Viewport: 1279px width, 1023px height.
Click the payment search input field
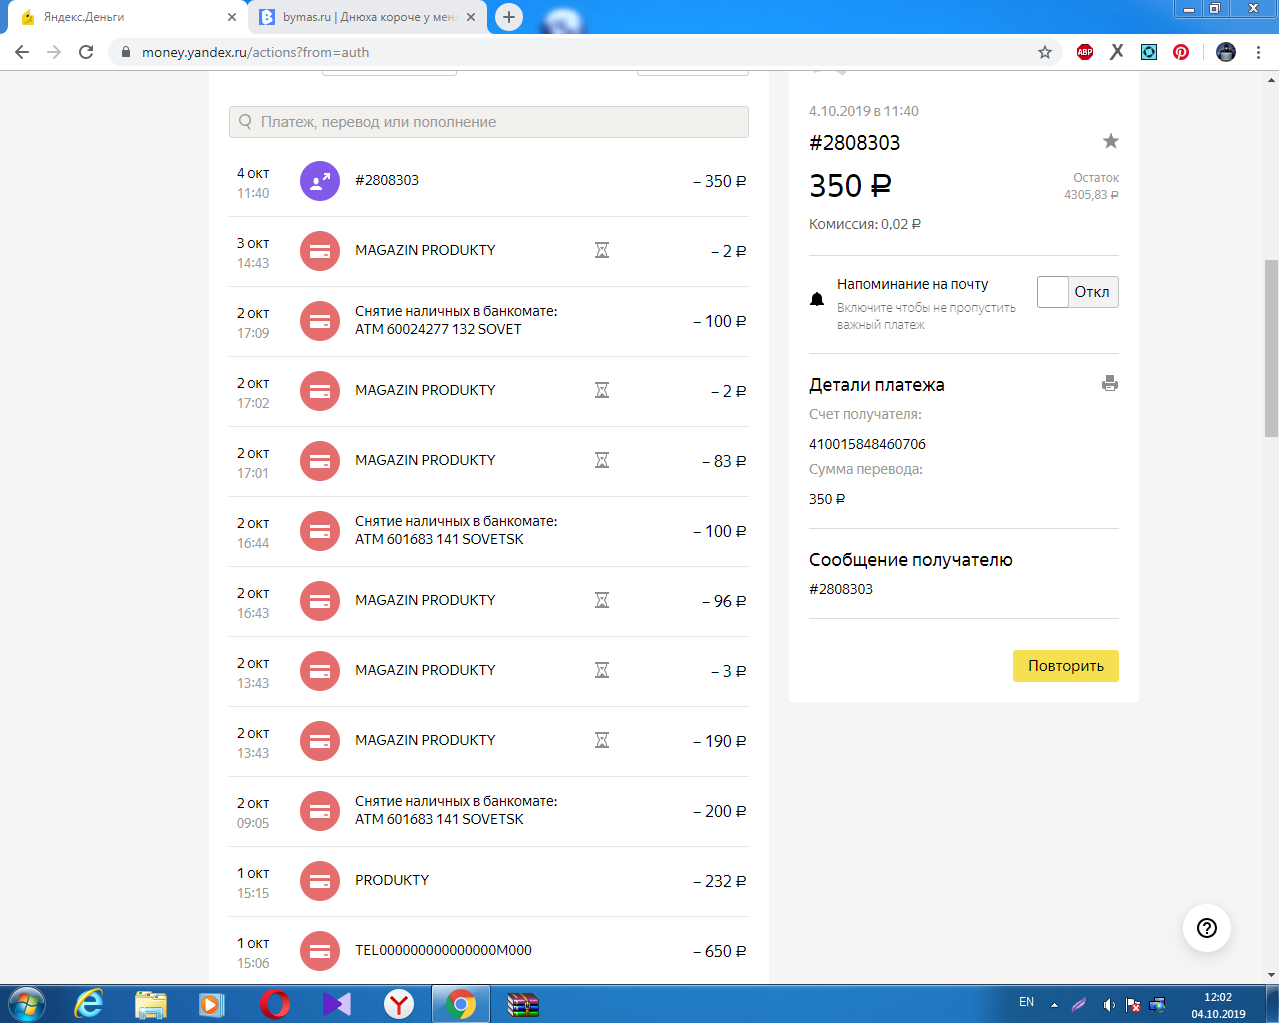tap(489, 122)
